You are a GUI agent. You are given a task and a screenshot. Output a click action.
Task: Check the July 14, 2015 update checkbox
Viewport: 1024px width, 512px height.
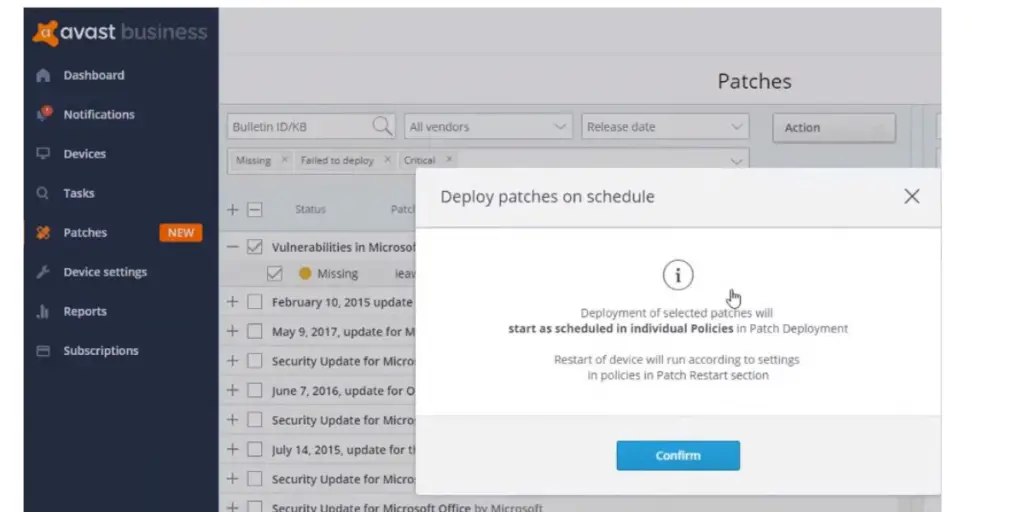point(255,449)
